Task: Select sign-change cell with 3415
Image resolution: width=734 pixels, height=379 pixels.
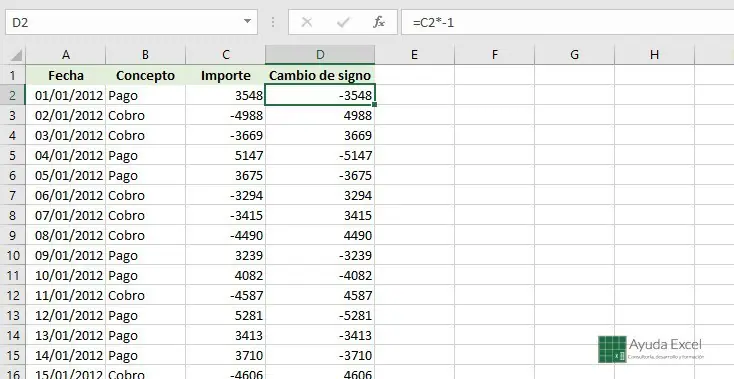Action: [320, 215]
